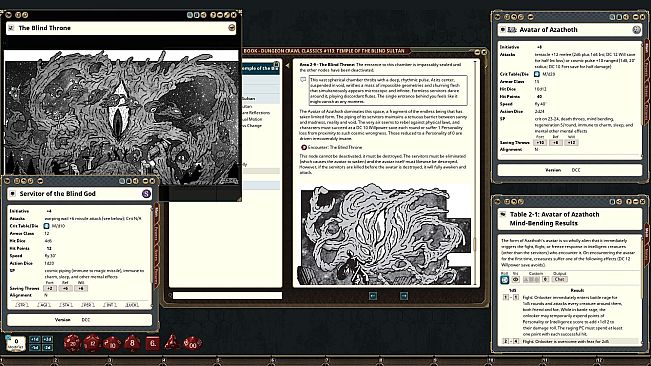Click link icon beside Table 2-1 title
The height and width of the screenshot is (366, 651).
(503, 215)
